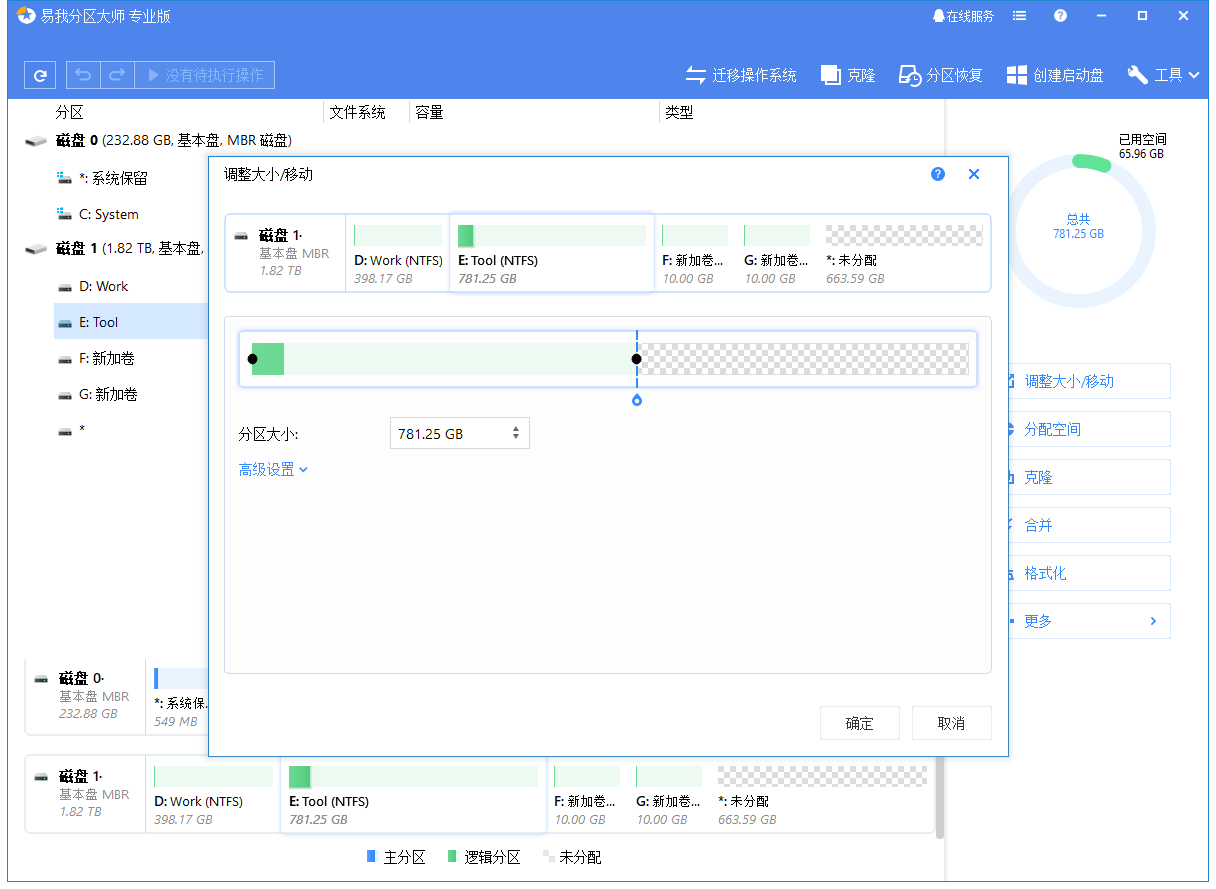Open 创建启动盘 bootable media creator
This screenshot has height=889, width=1216.
click(x=1054, y=74)
